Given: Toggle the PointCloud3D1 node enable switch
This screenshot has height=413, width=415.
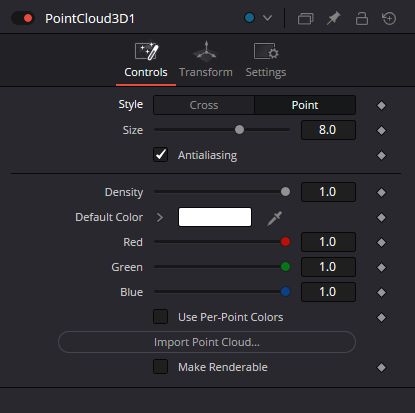Looking at the screenshot, I should click(23, 18).
